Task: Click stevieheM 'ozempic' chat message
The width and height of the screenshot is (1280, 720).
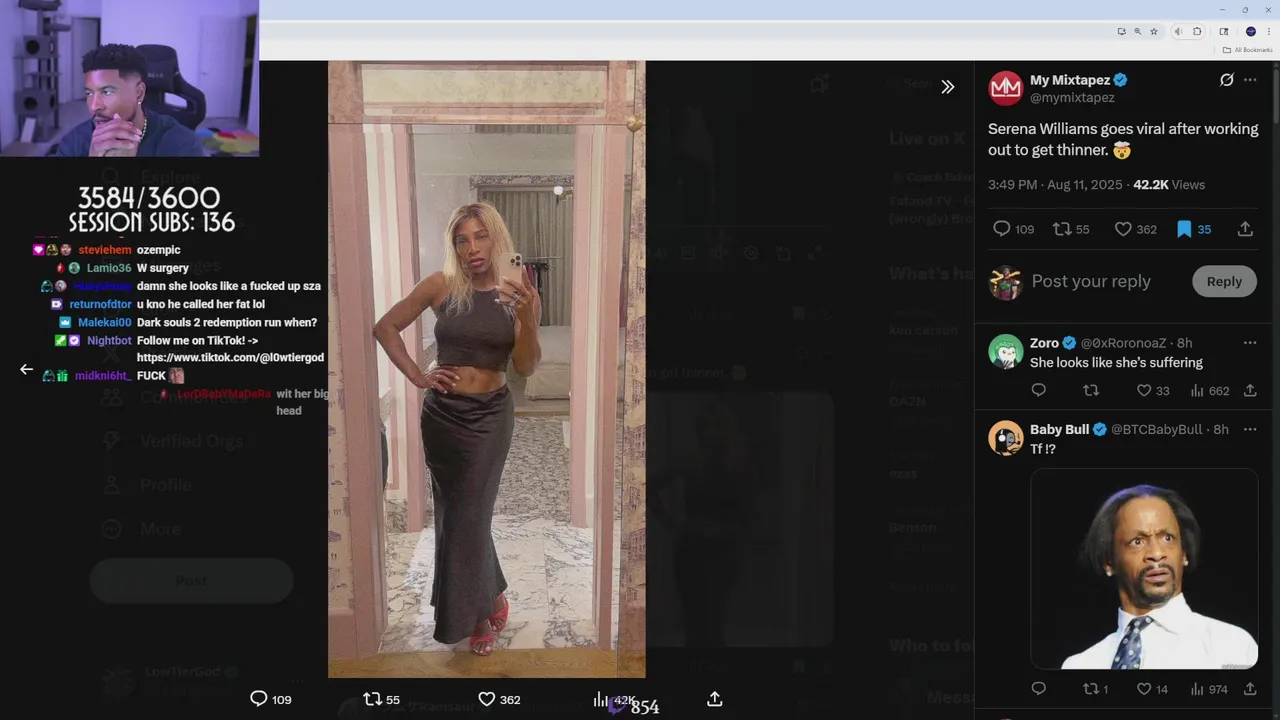Action: tap(159, 250)
